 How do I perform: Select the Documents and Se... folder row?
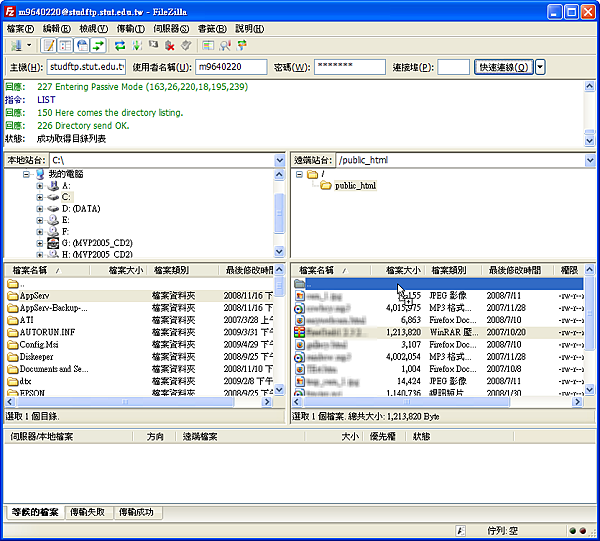140,369
